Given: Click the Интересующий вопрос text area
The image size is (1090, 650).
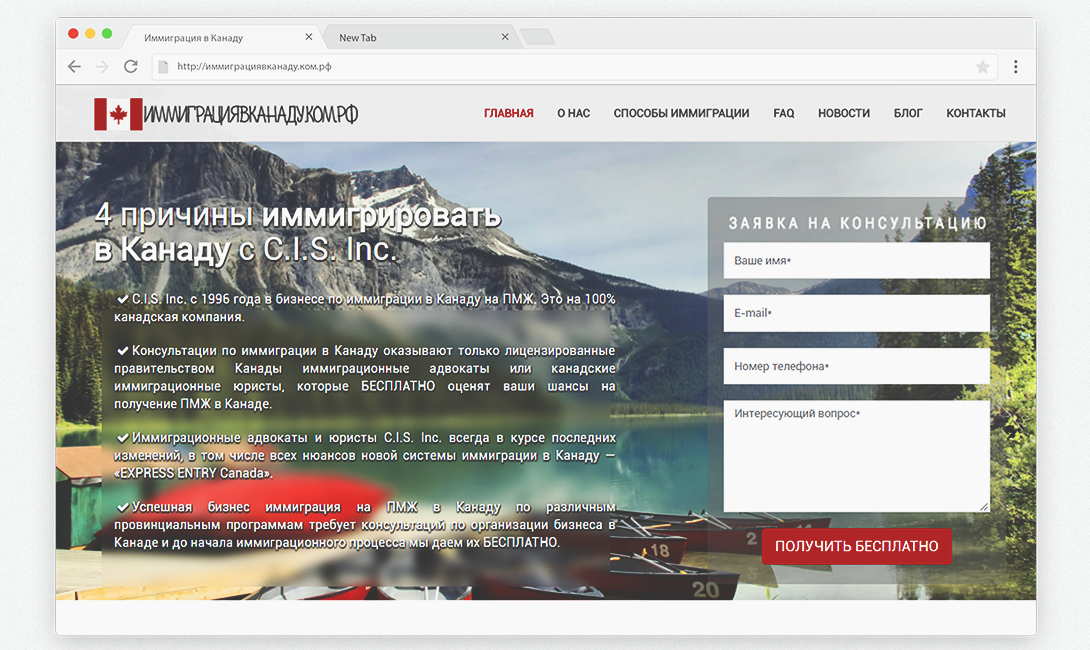Looking at the screenshot, I should coord(856,456).
